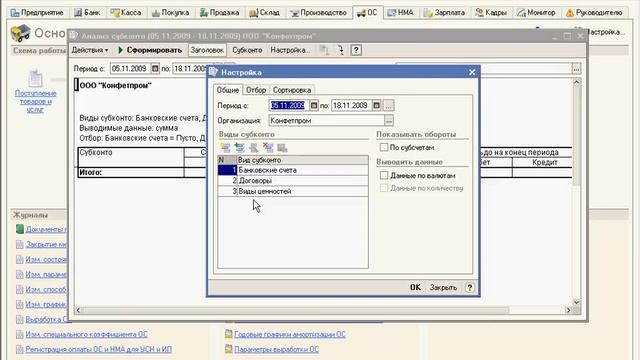Viewport: 640px width, 360px height.
Task: Open Регистрация оплаты ОС и НМА link
Action: 98,349
